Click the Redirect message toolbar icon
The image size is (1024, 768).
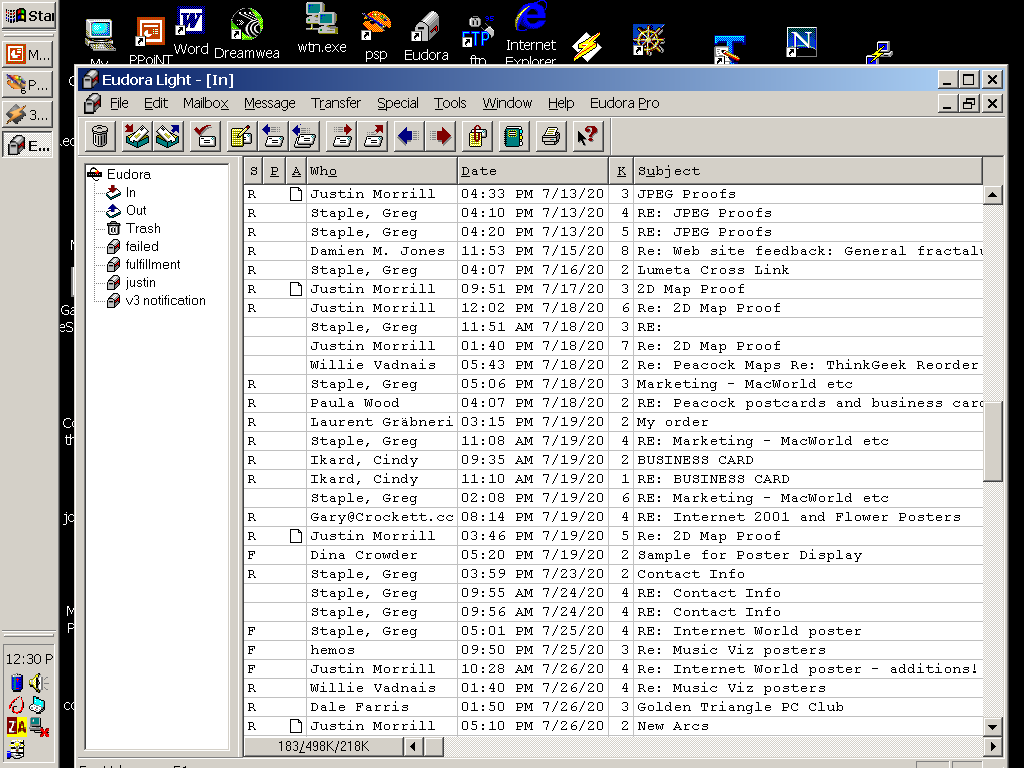point(373,136)
